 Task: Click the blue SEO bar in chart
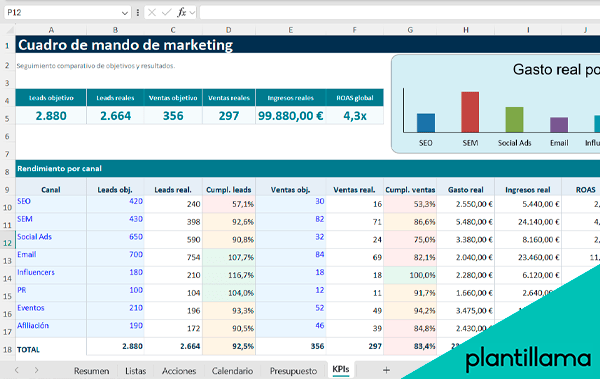tap(426, 123)
